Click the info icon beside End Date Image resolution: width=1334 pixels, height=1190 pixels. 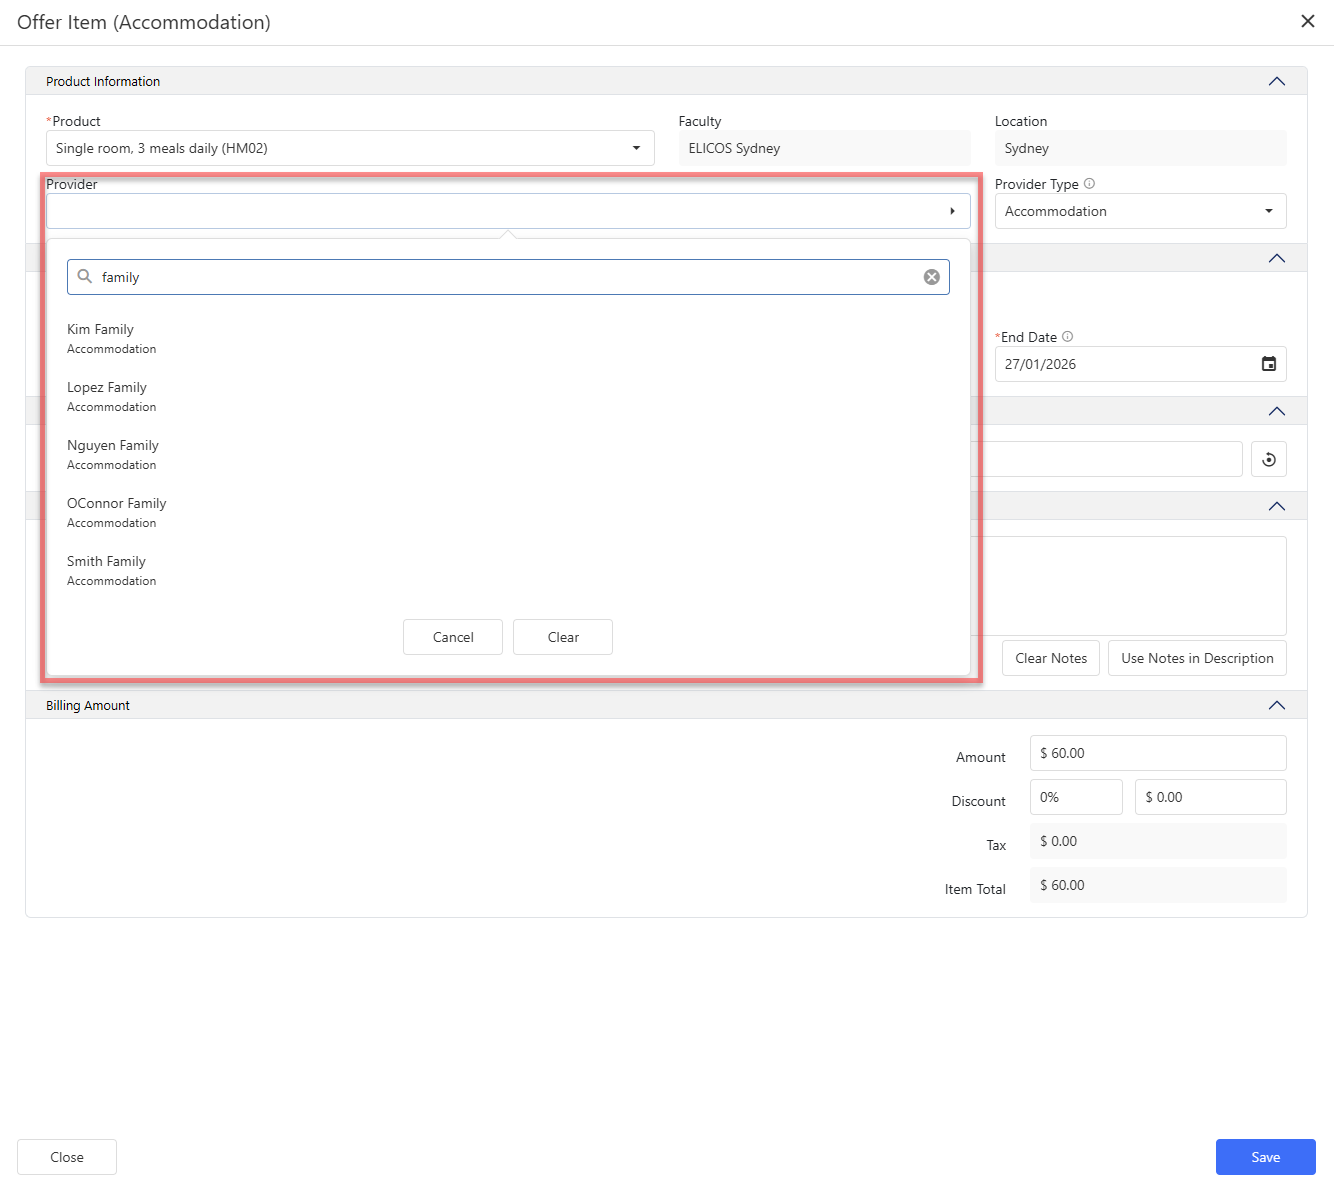point(1067,337)
